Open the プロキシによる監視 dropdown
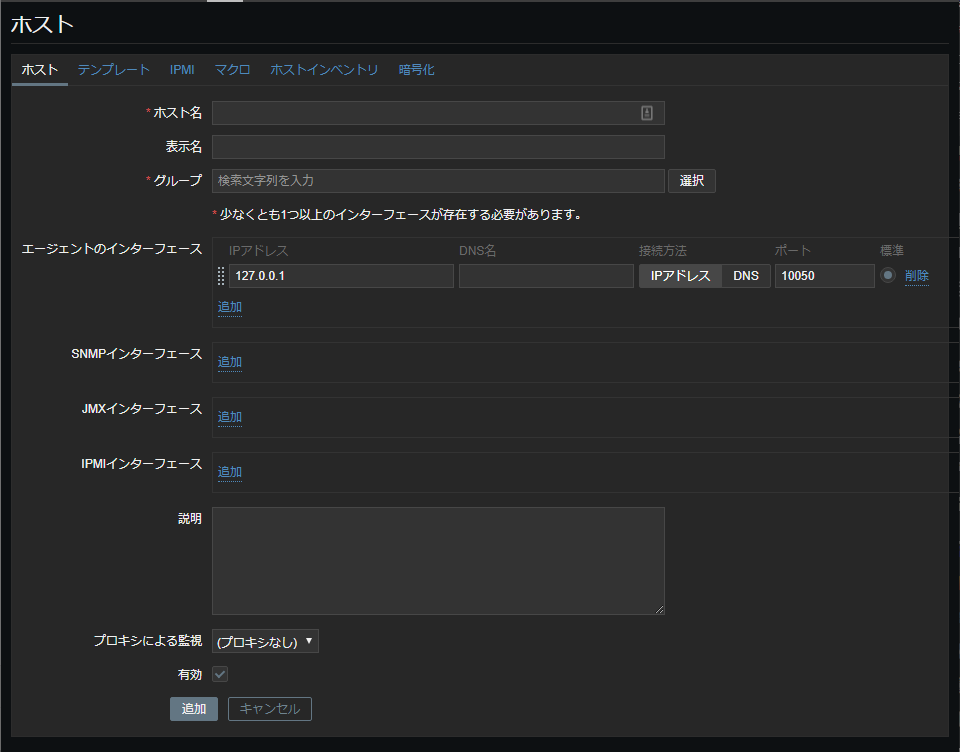Image resolution: width=960 pixels, height=752 pixels. (265, 641)
